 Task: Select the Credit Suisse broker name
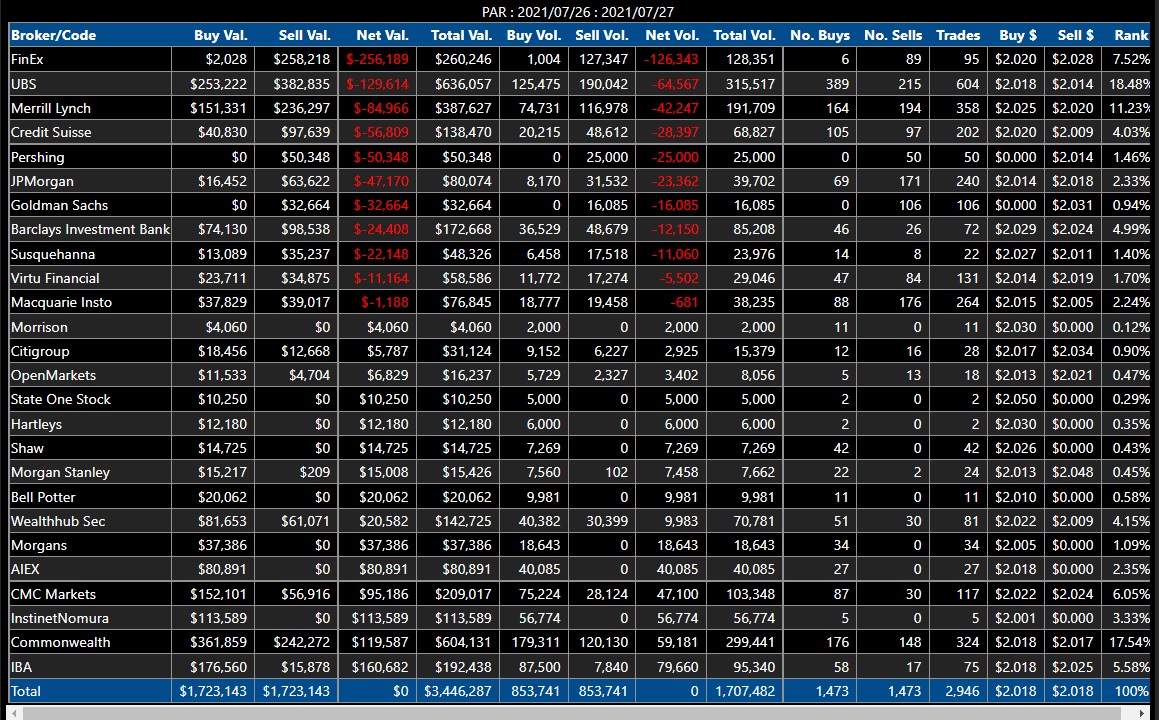(x=51, y=132)
